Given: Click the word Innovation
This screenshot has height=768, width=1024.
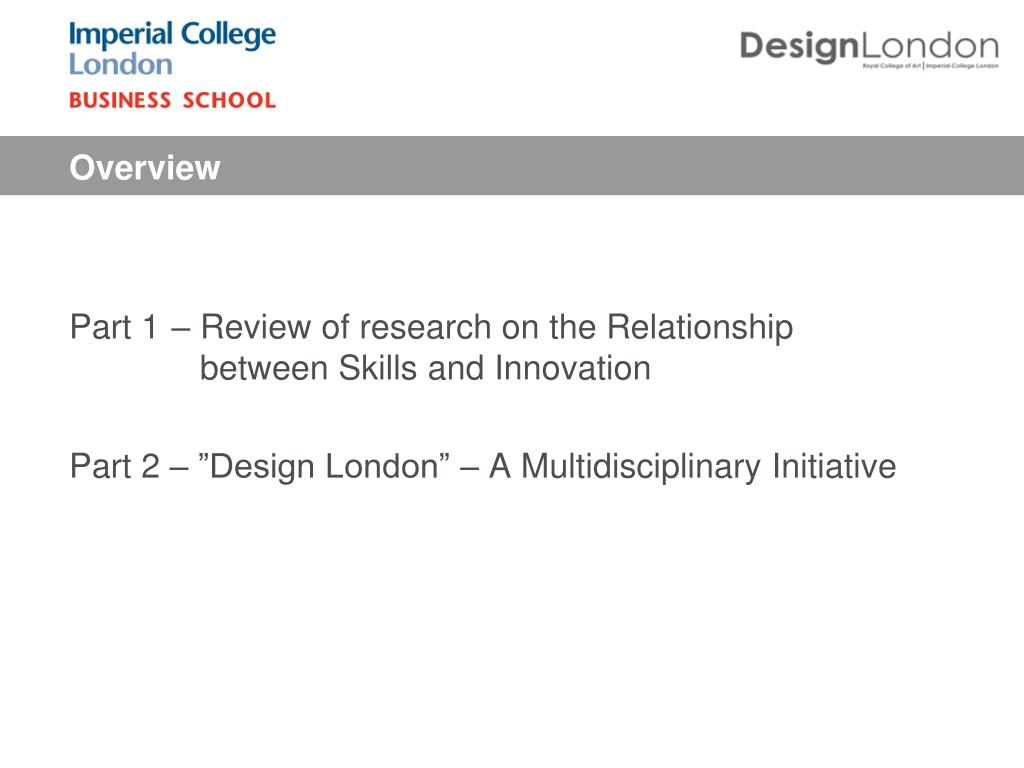Looking at the screenshot, I should 573,368.
